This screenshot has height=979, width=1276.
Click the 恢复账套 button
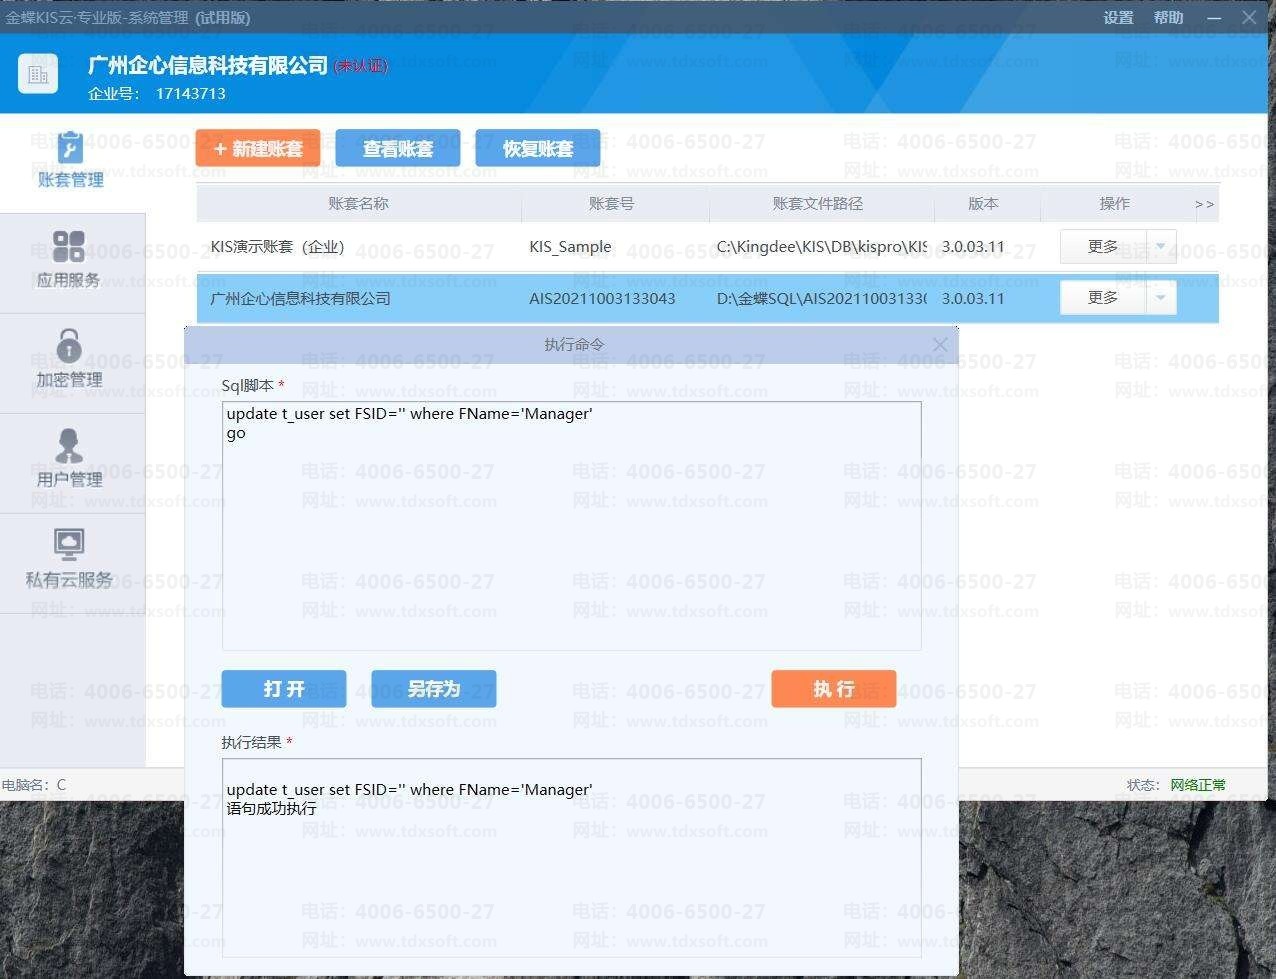(x=538, y=149)
